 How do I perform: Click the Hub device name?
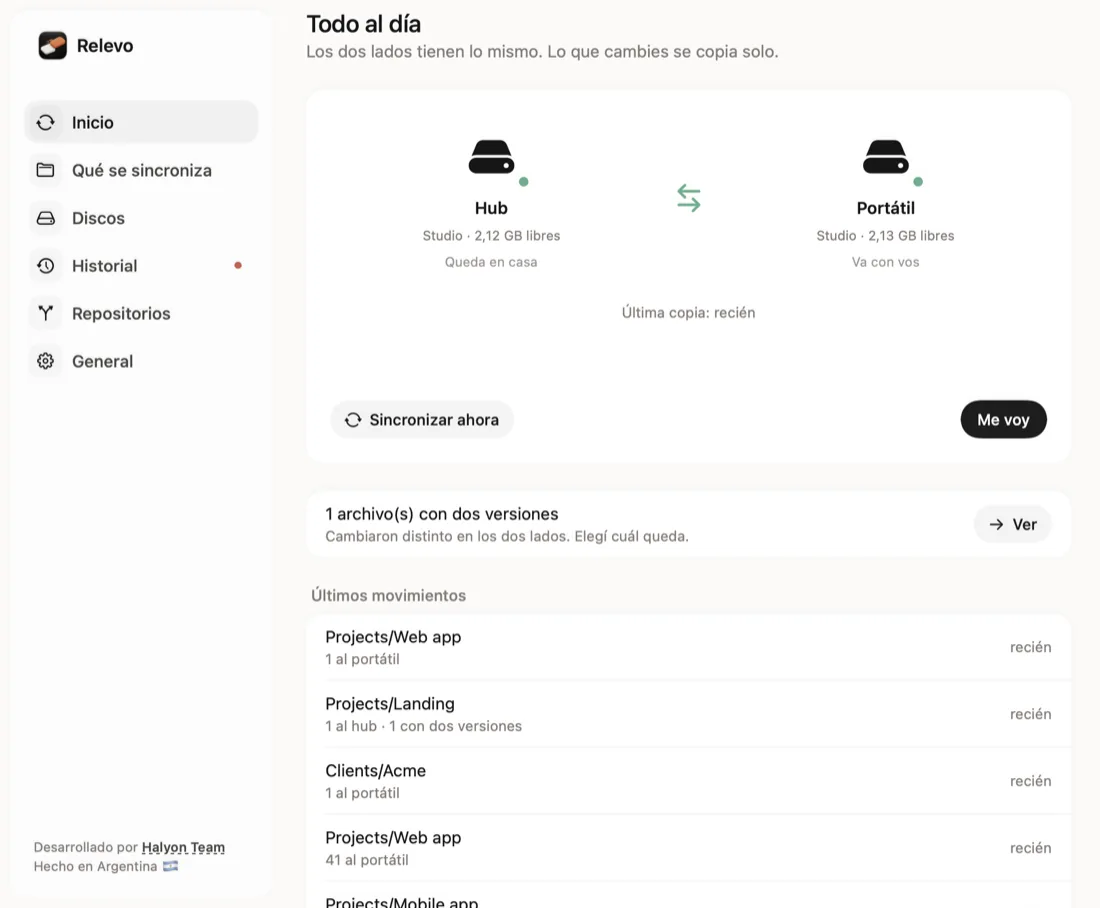491,208
